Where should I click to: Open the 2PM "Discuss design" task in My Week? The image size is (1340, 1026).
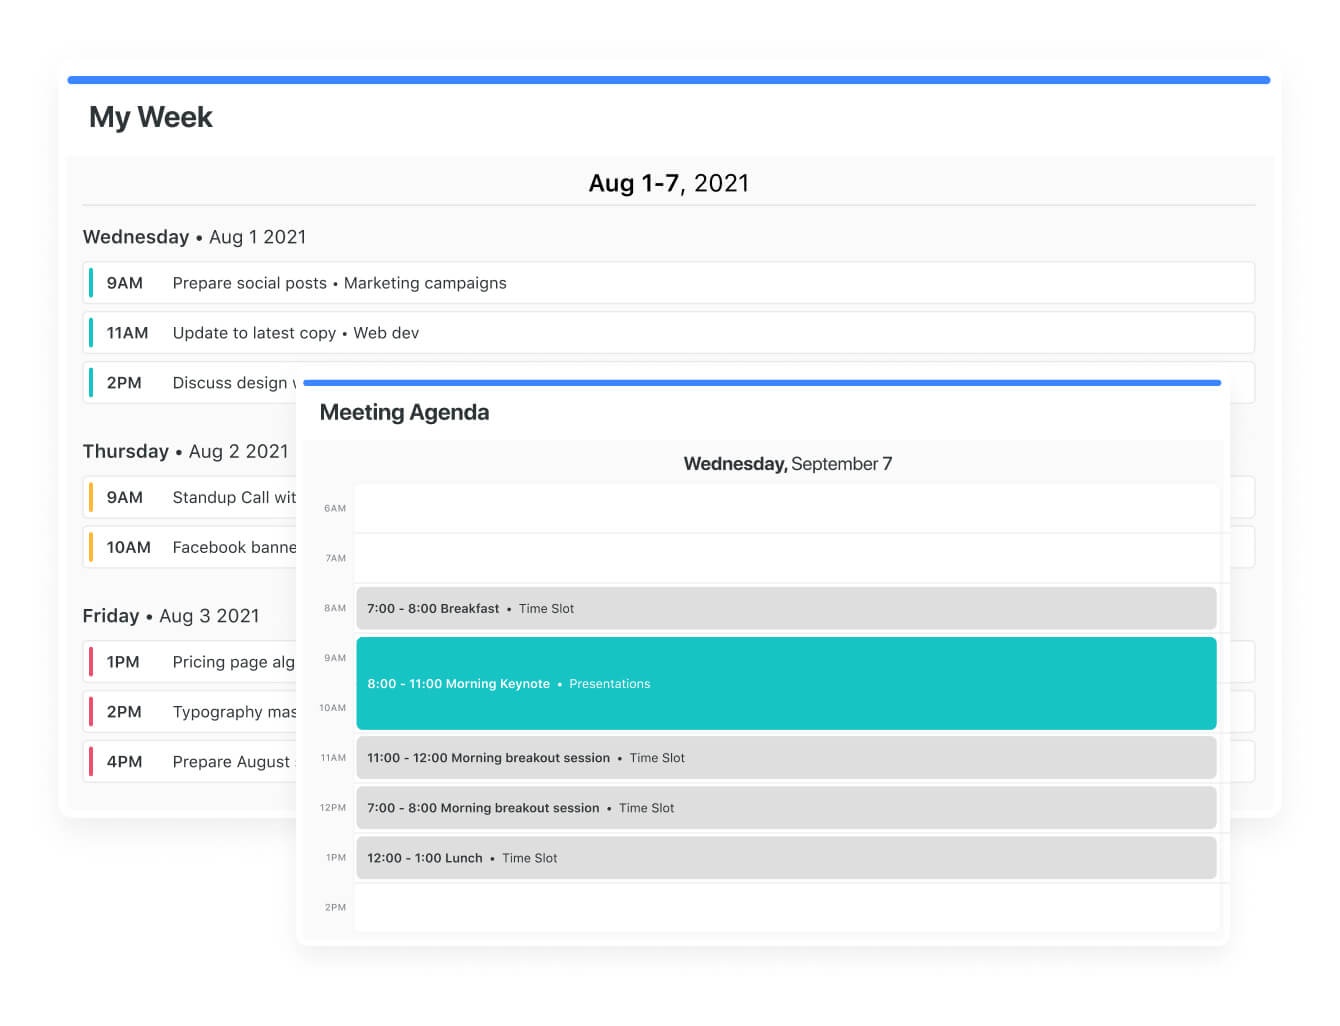tap(190, 383)
